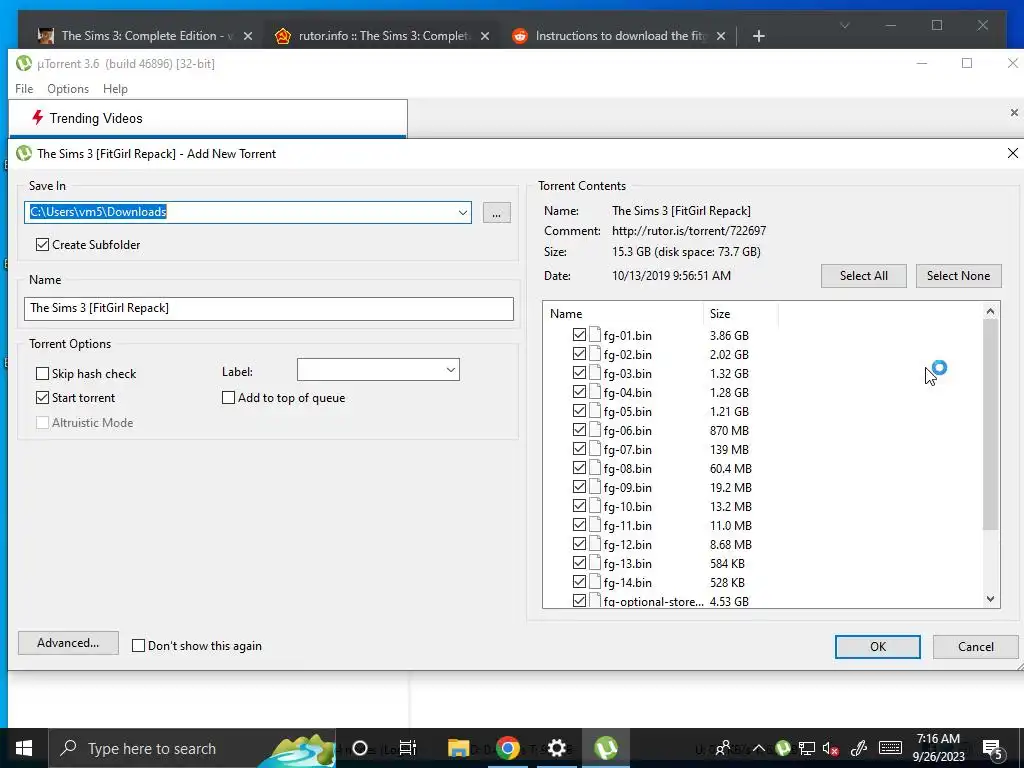Expand the Save In path dropdown
This screenshot has height=768, width=1024.
coord(462,212)
